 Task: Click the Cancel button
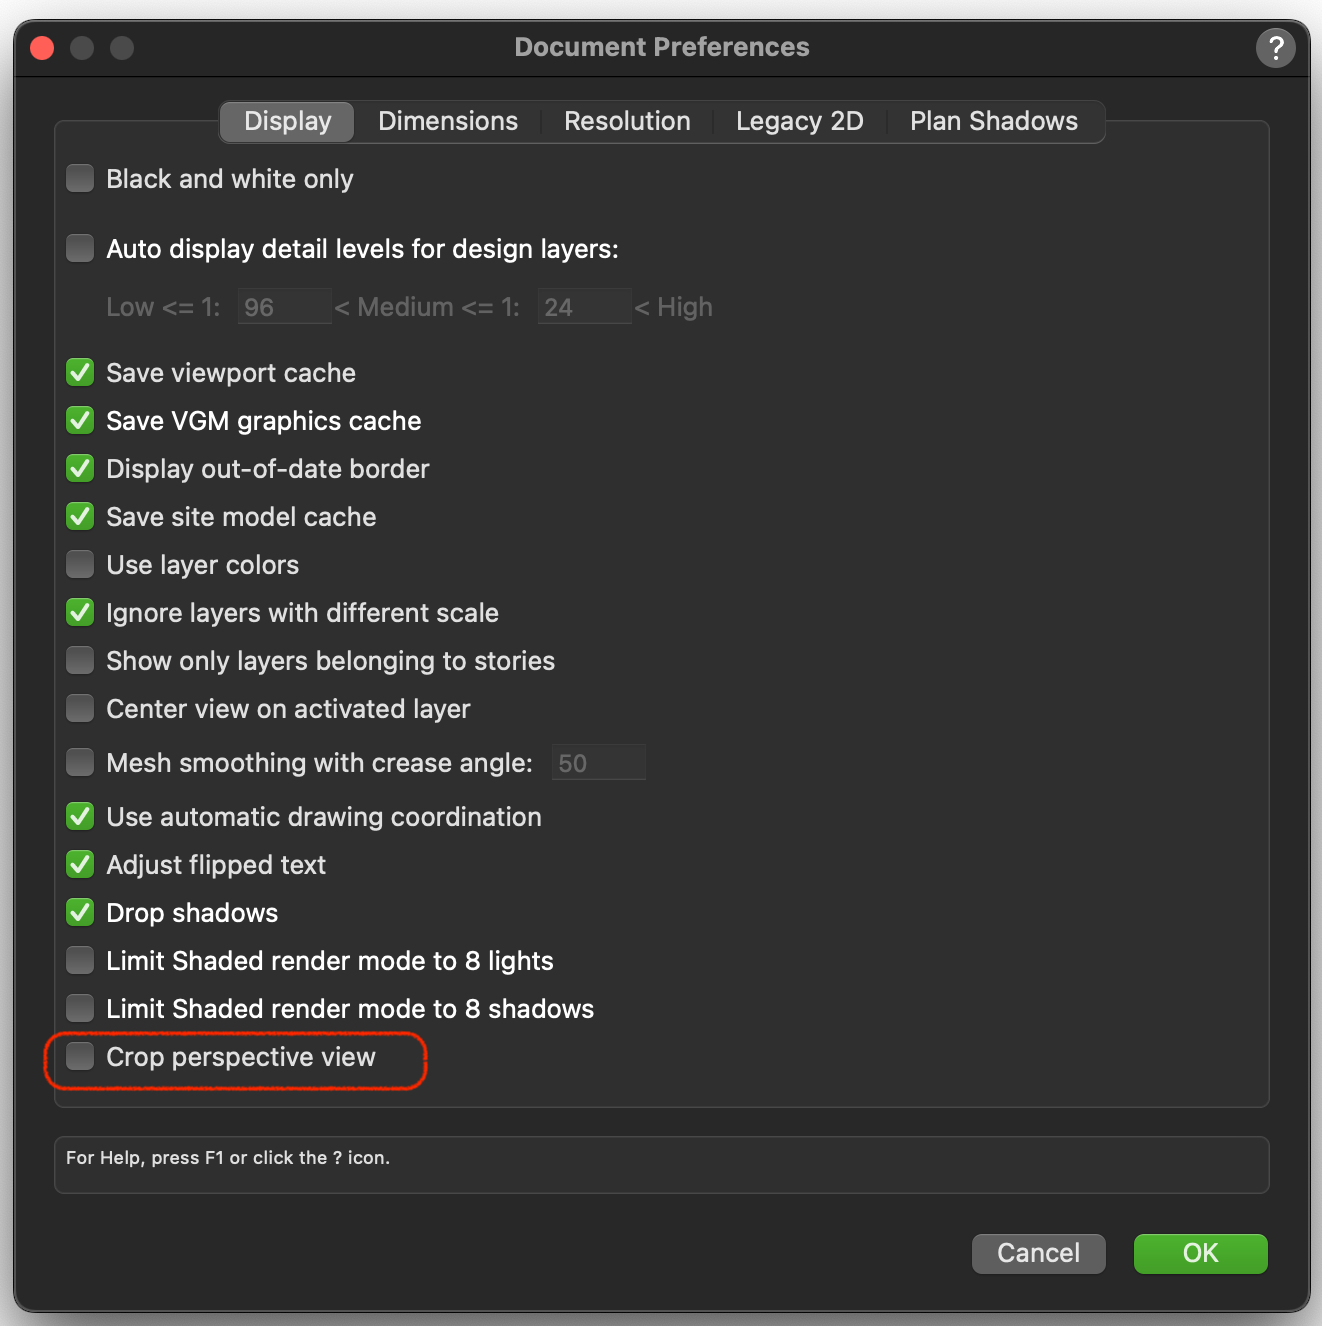(1038, 1253)
